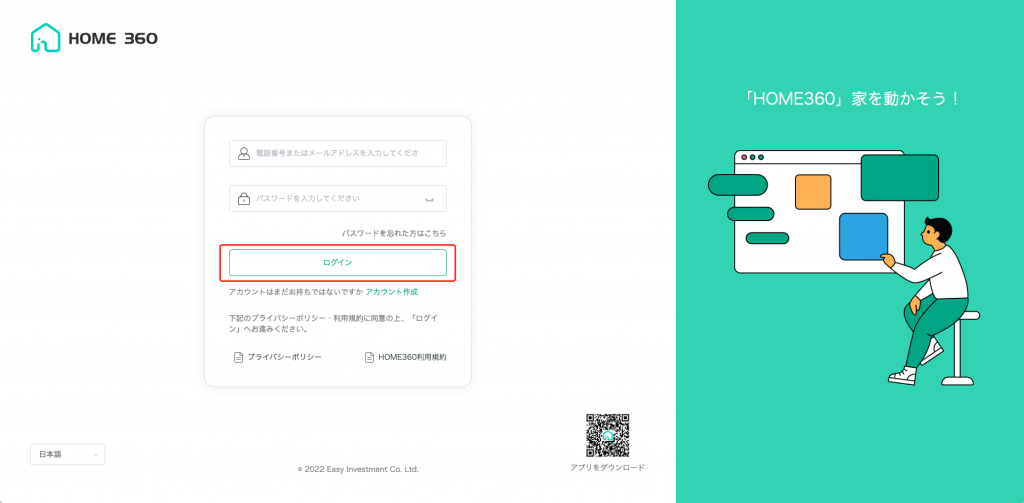Click the アプリをダウンロード label
The height and width of the screenshot is (503, 1024).
pos(607,467)
